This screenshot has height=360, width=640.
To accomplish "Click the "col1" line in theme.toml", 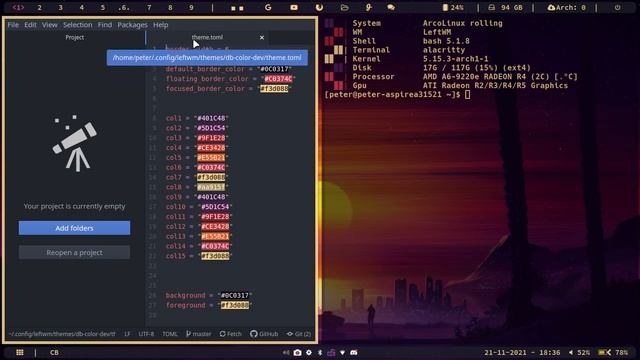I will pos(197,118).
